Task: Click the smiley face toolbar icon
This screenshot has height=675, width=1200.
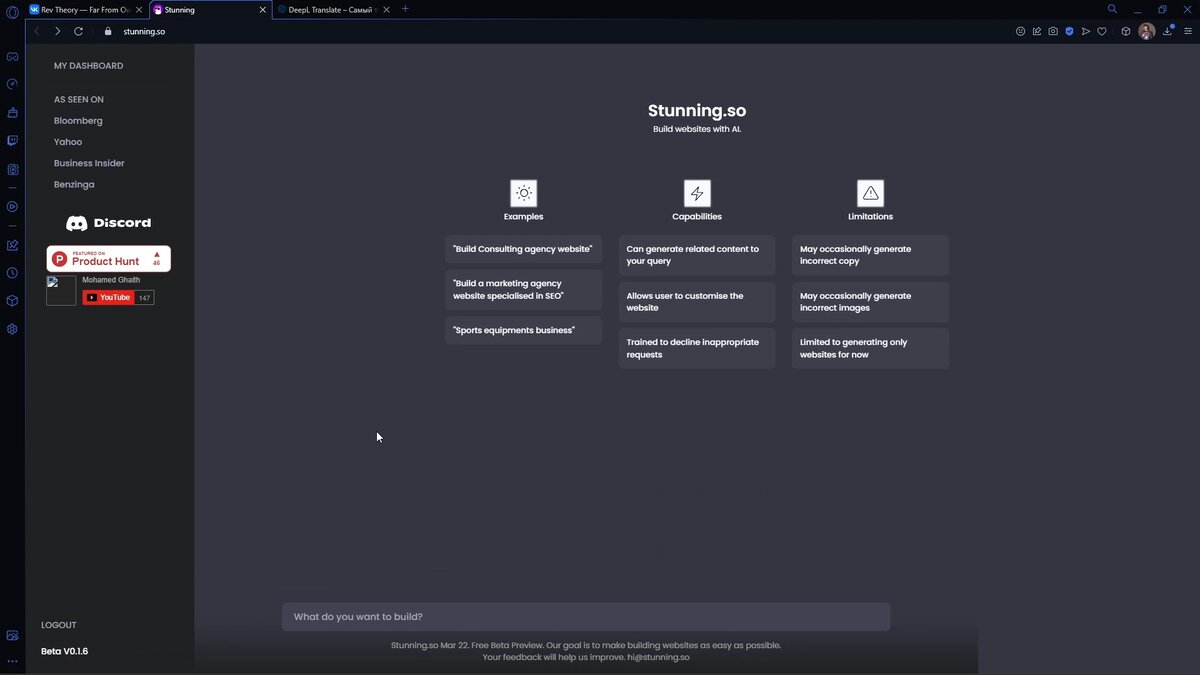Action: point(1020,31)
